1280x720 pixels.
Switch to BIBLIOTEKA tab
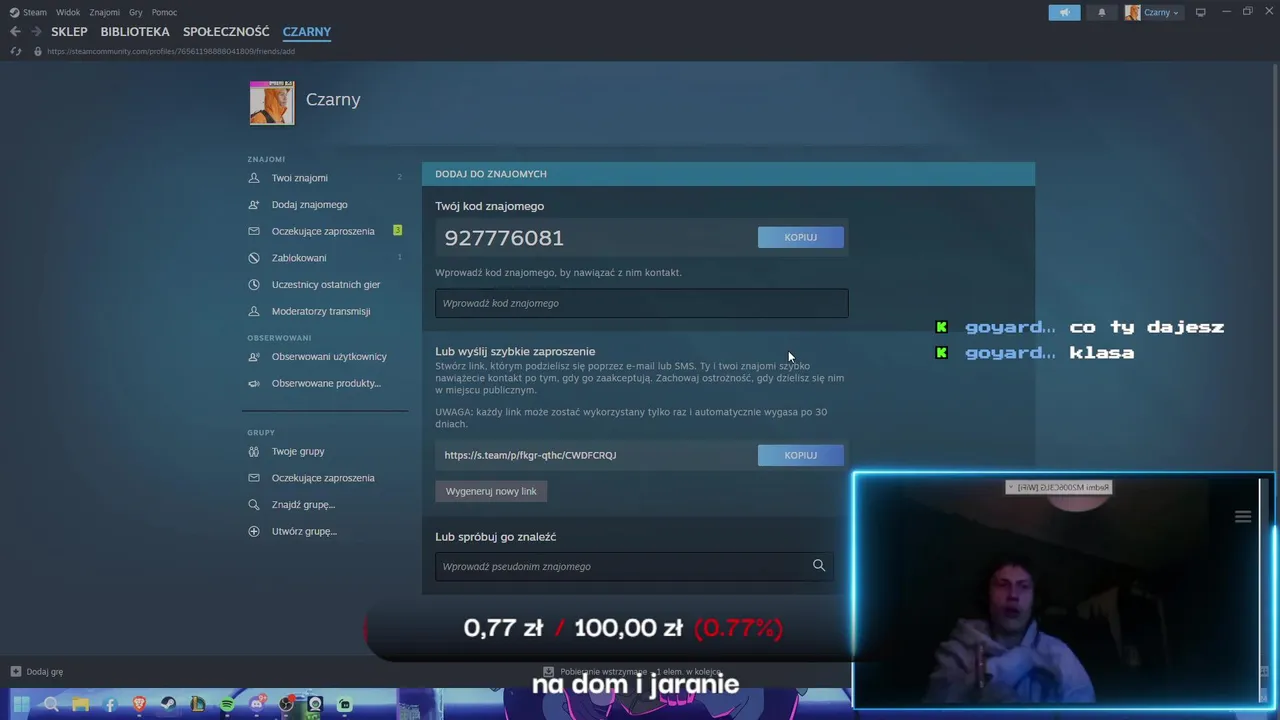click(x=135, y=31)
